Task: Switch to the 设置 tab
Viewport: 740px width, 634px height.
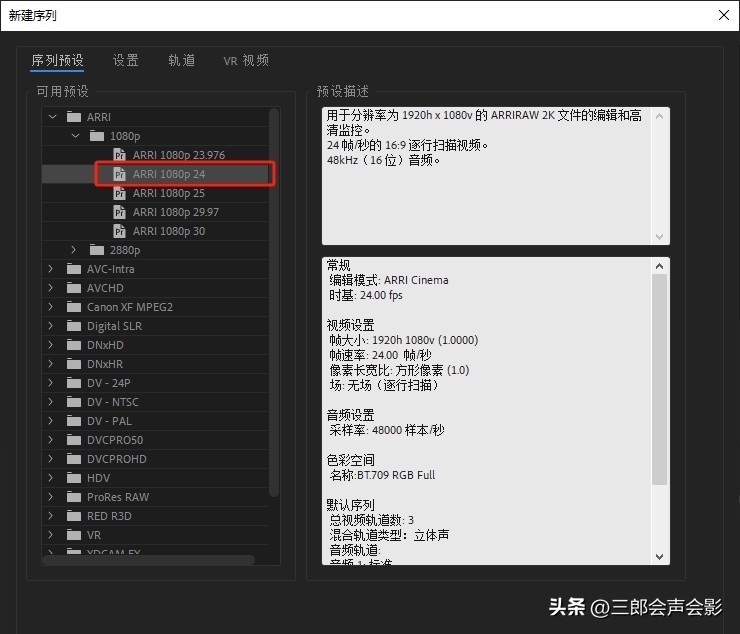Action: pos(125,60)
